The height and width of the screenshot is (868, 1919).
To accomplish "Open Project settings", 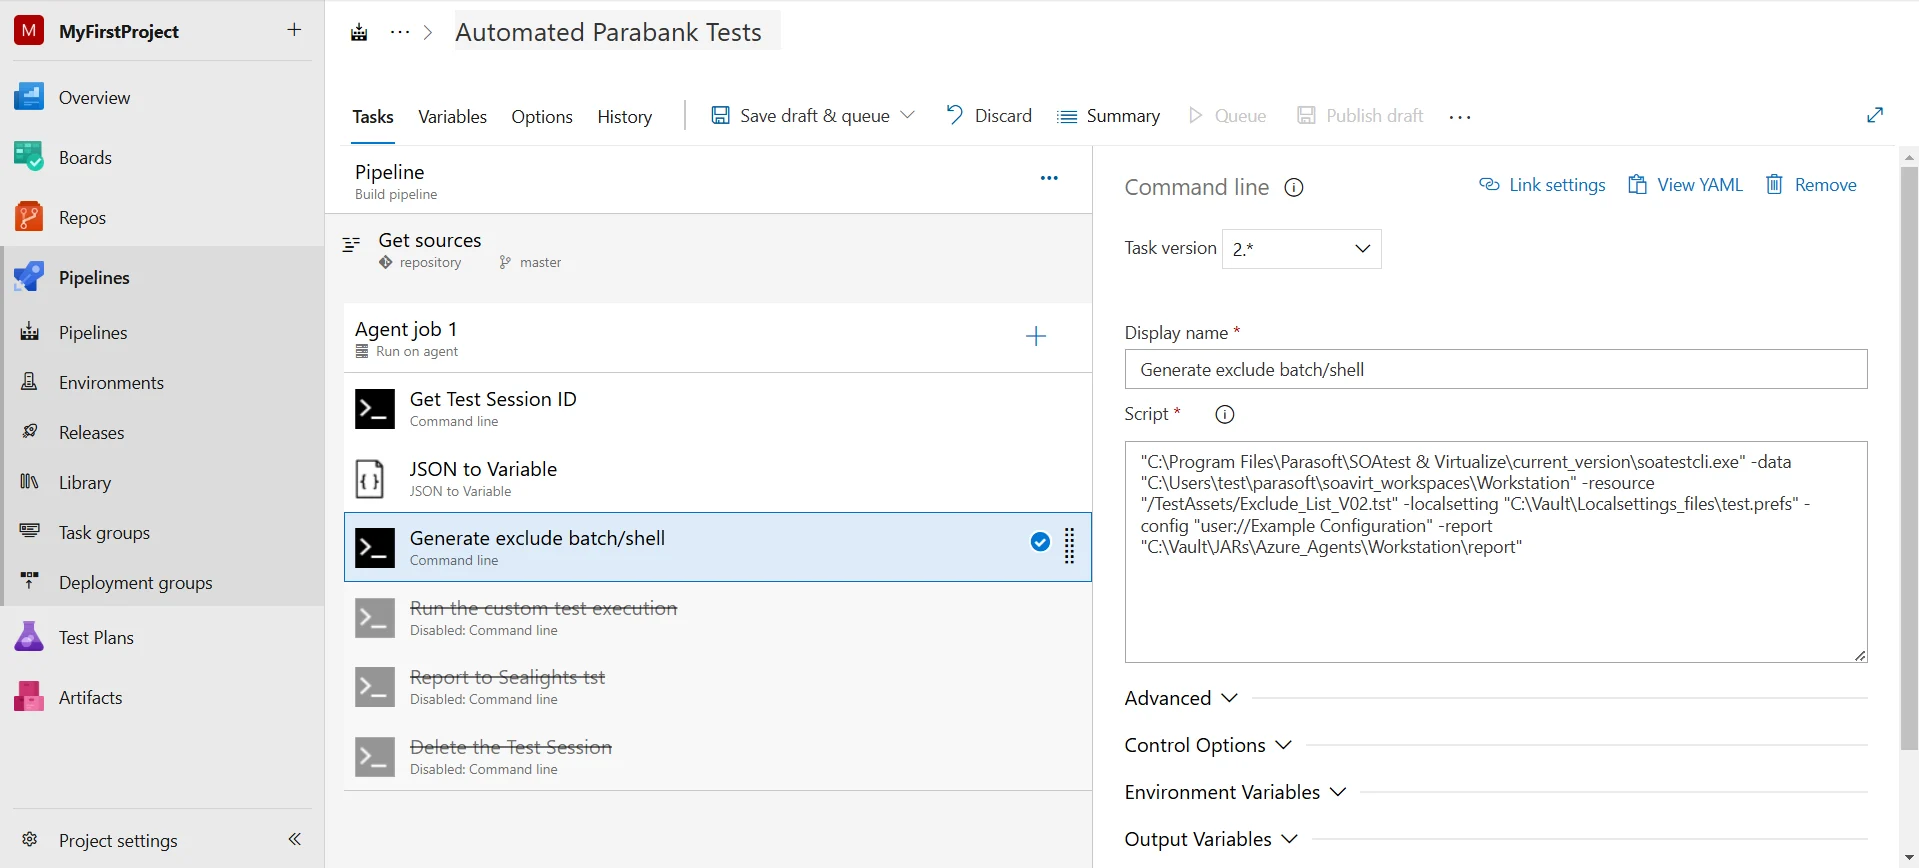I will pos(118,840).
